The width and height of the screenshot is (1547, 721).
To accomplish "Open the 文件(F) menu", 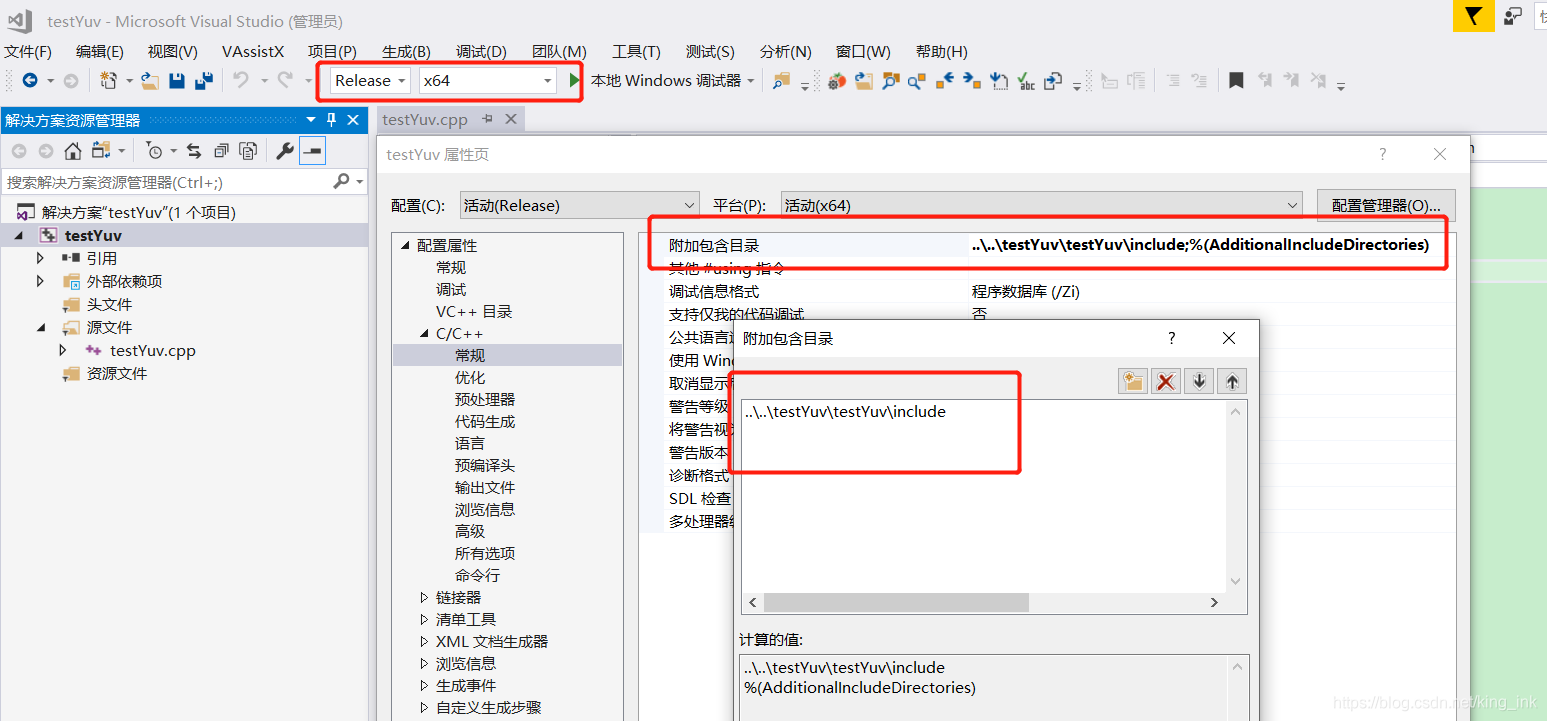I will (x=28, y=52).
